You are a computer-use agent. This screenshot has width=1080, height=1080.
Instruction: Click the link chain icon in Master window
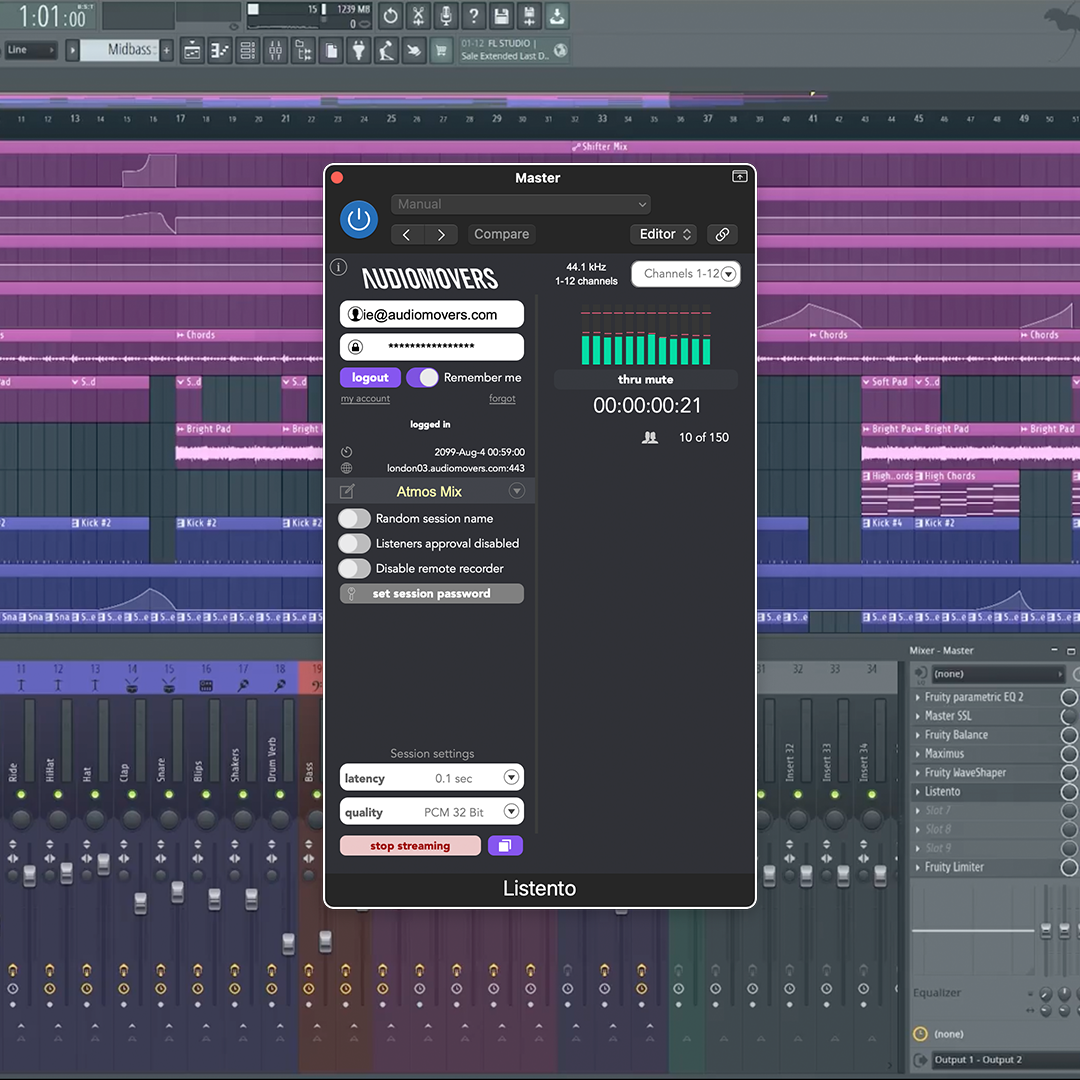click(x=722, y=234)
